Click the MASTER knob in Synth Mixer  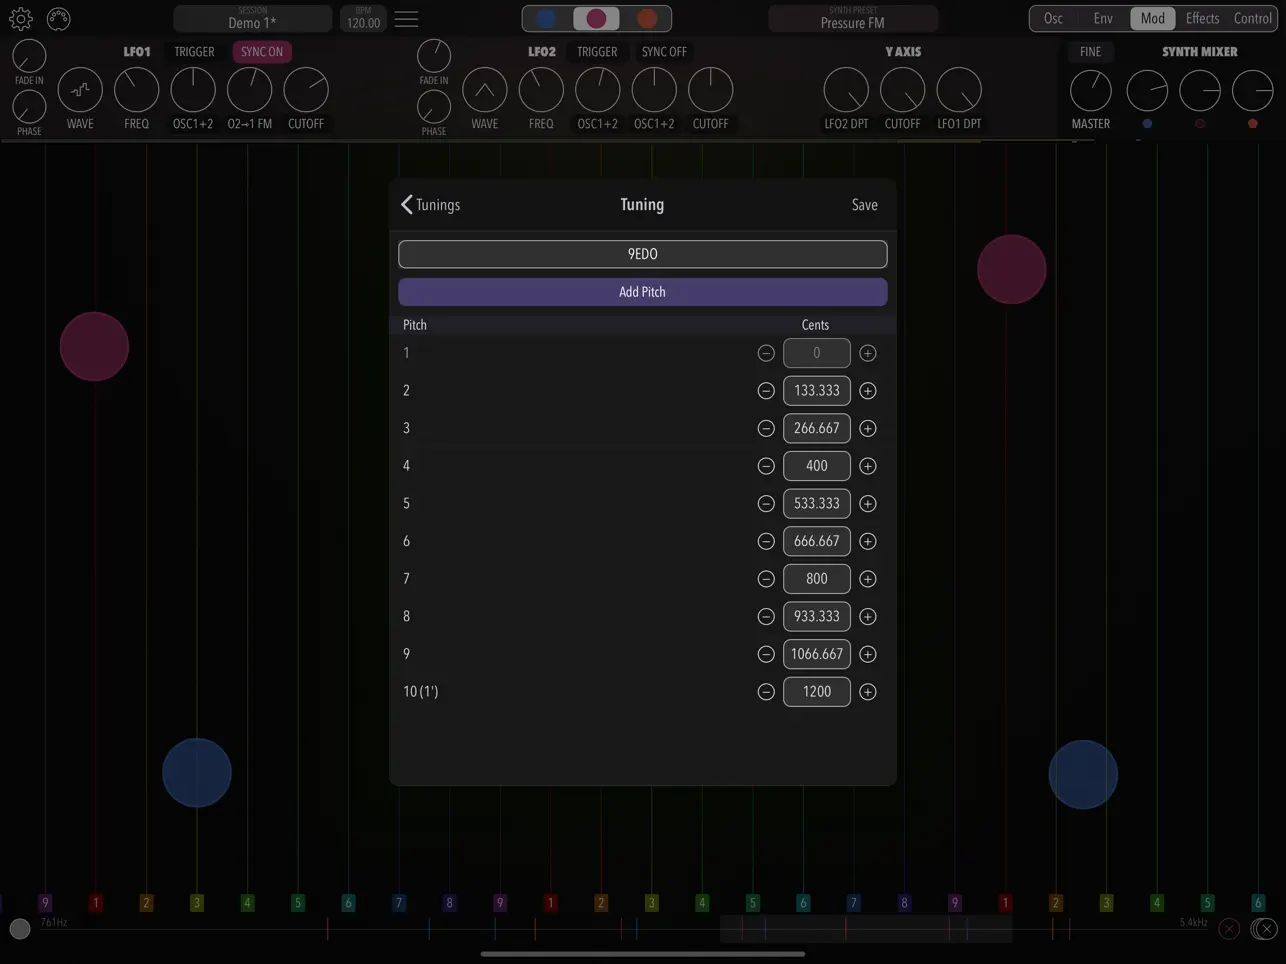pyautogui.click(x=1090, y=91)
